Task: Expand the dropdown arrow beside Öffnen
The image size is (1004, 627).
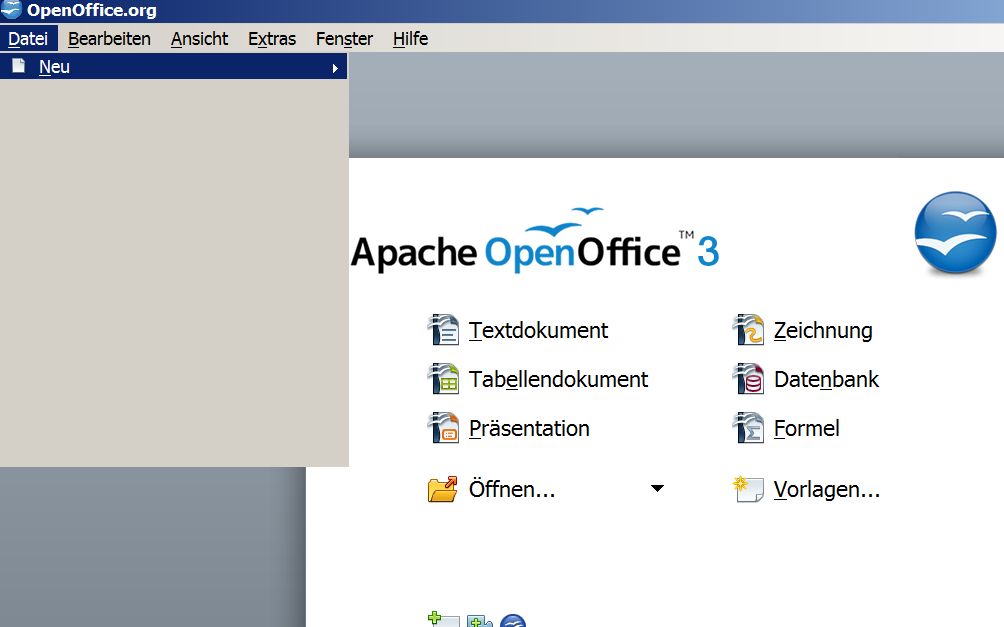Action: (657, 489)
